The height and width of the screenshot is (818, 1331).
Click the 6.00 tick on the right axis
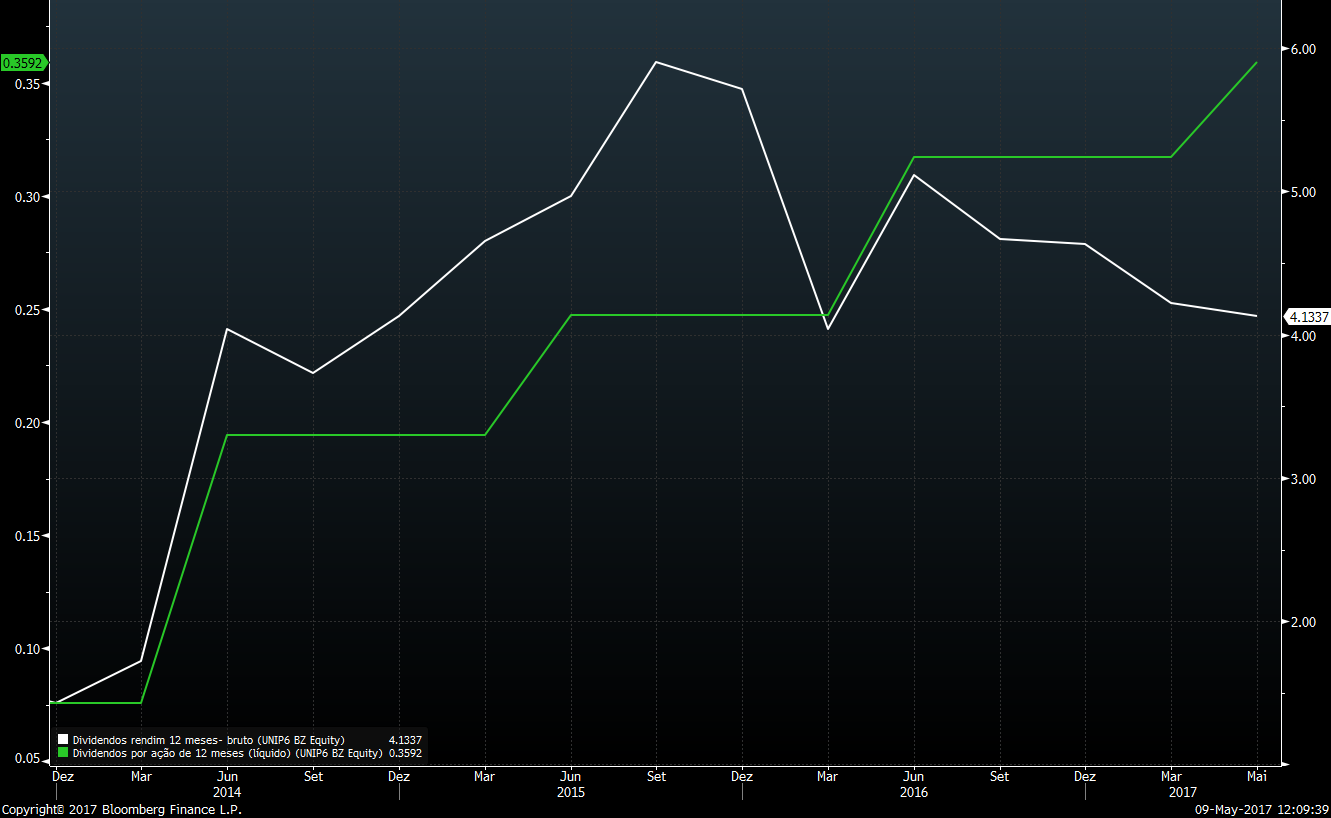[1305, 49]
